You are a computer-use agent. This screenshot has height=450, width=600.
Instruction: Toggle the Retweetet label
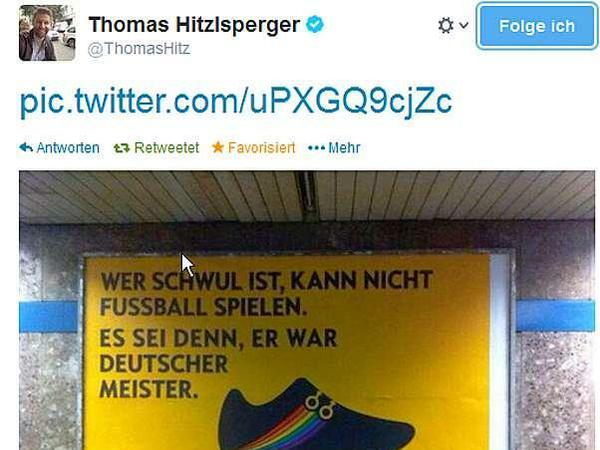(x=166, y=148)
